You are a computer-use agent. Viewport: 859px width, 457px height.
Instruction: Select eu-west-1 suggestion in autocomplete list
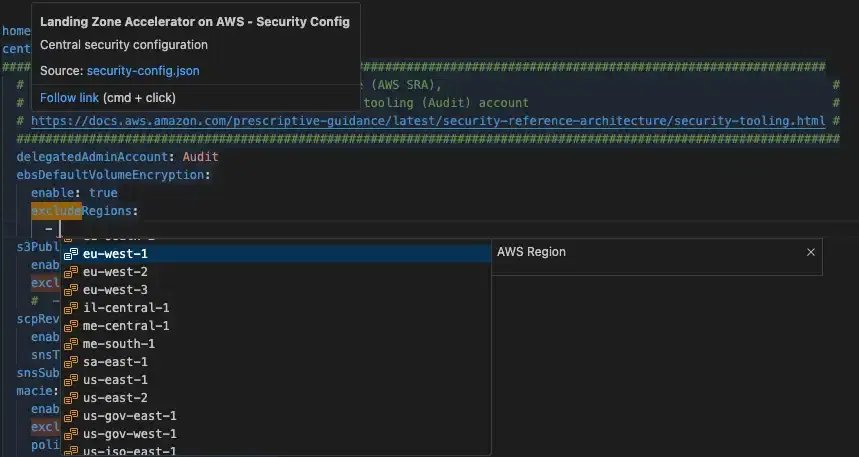276,254
